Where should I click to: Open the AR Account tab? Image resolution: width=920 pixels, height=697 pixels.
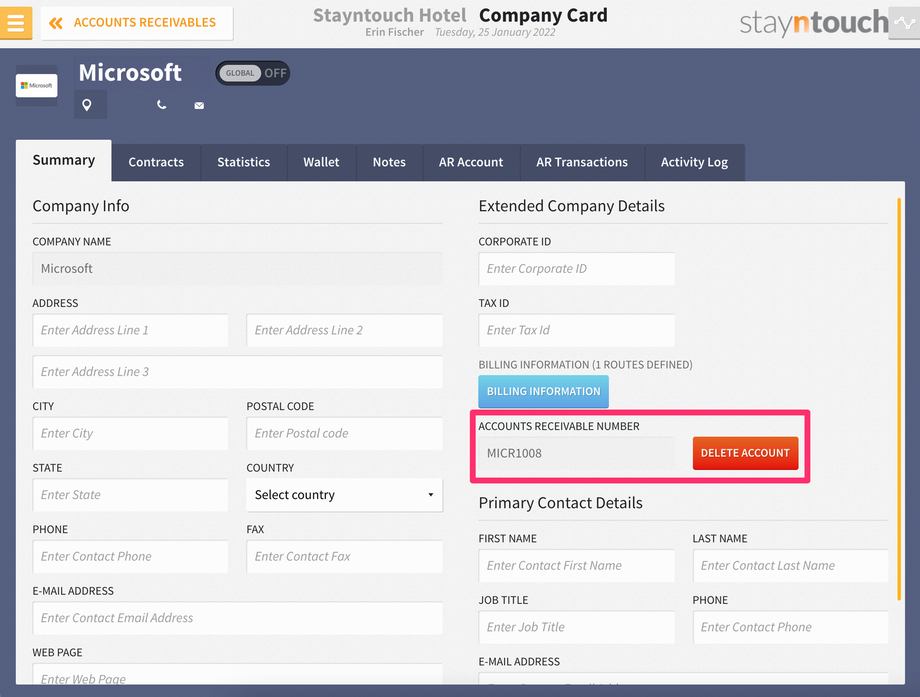[471, 163]
